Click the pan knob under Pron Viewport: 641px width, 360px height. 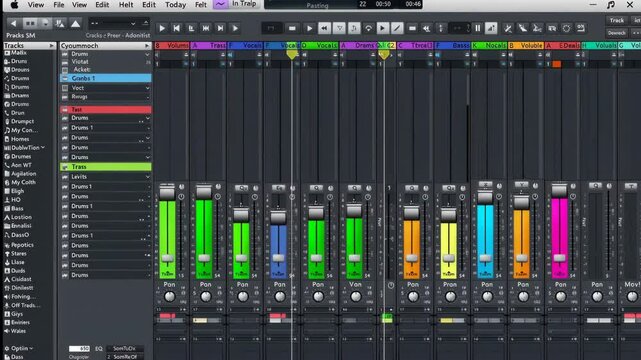(x=450, y=297)
